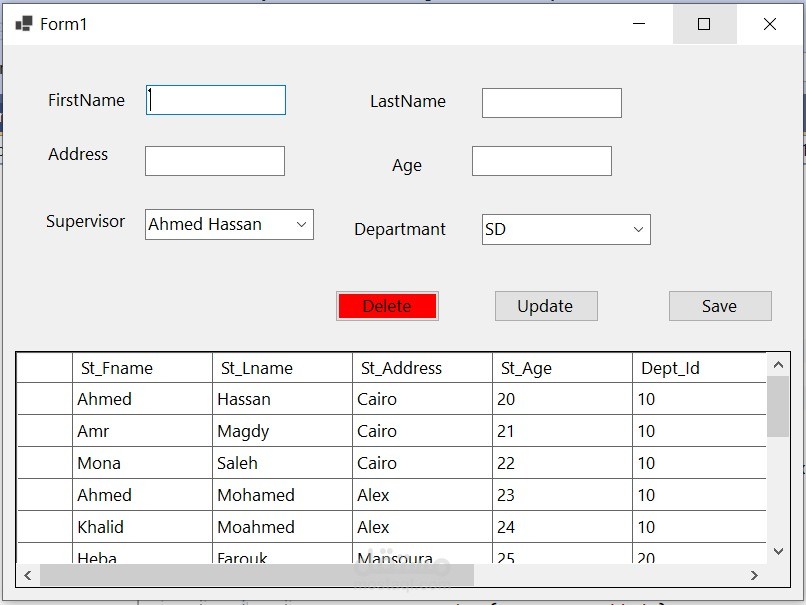806x605 pixels.
Task: Click the cell 'Mohamed'
Action: (x=282, y=495)
